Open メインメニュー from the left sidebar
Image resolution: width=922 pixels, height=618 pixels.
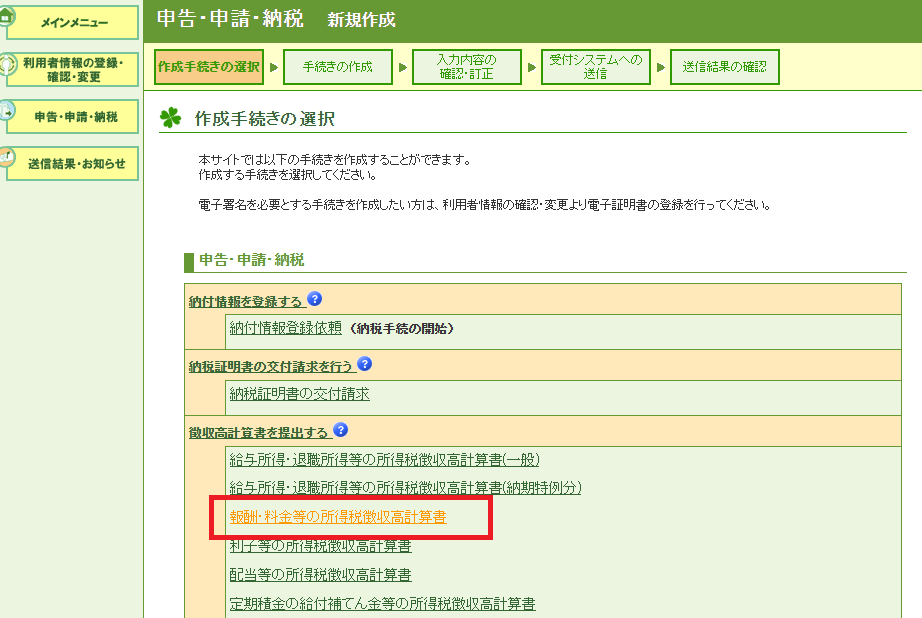point(74,22)
